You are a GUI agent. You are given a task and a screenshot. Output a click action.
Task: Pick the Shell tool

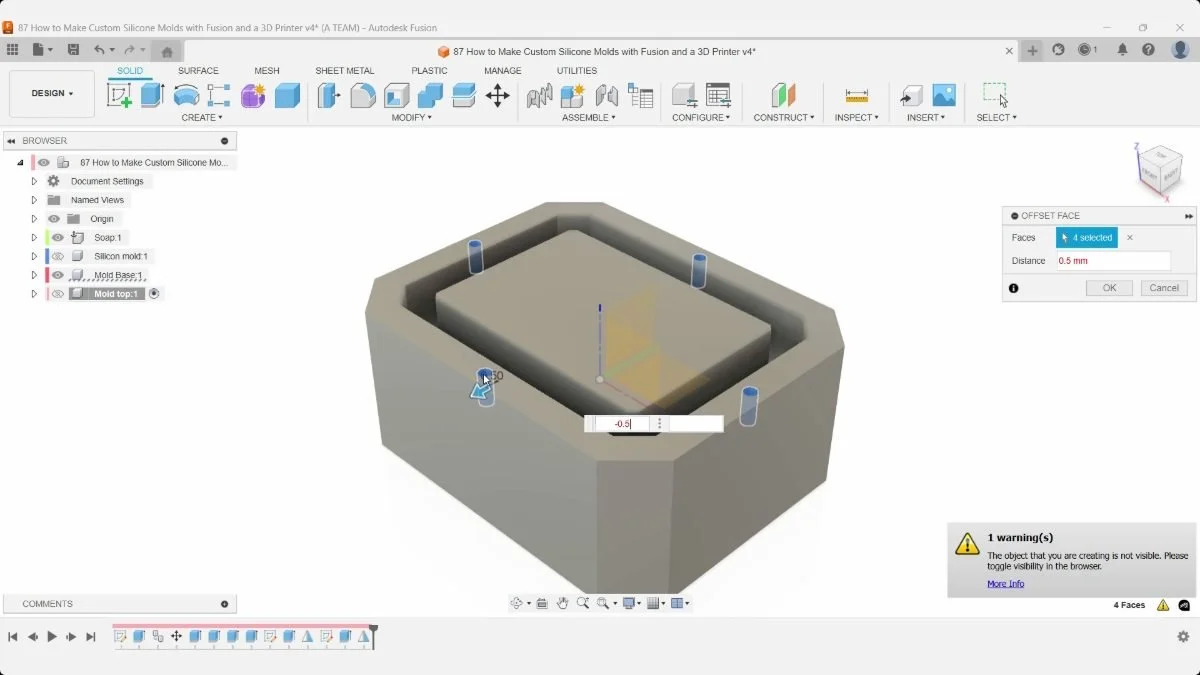tap(397, 95)
